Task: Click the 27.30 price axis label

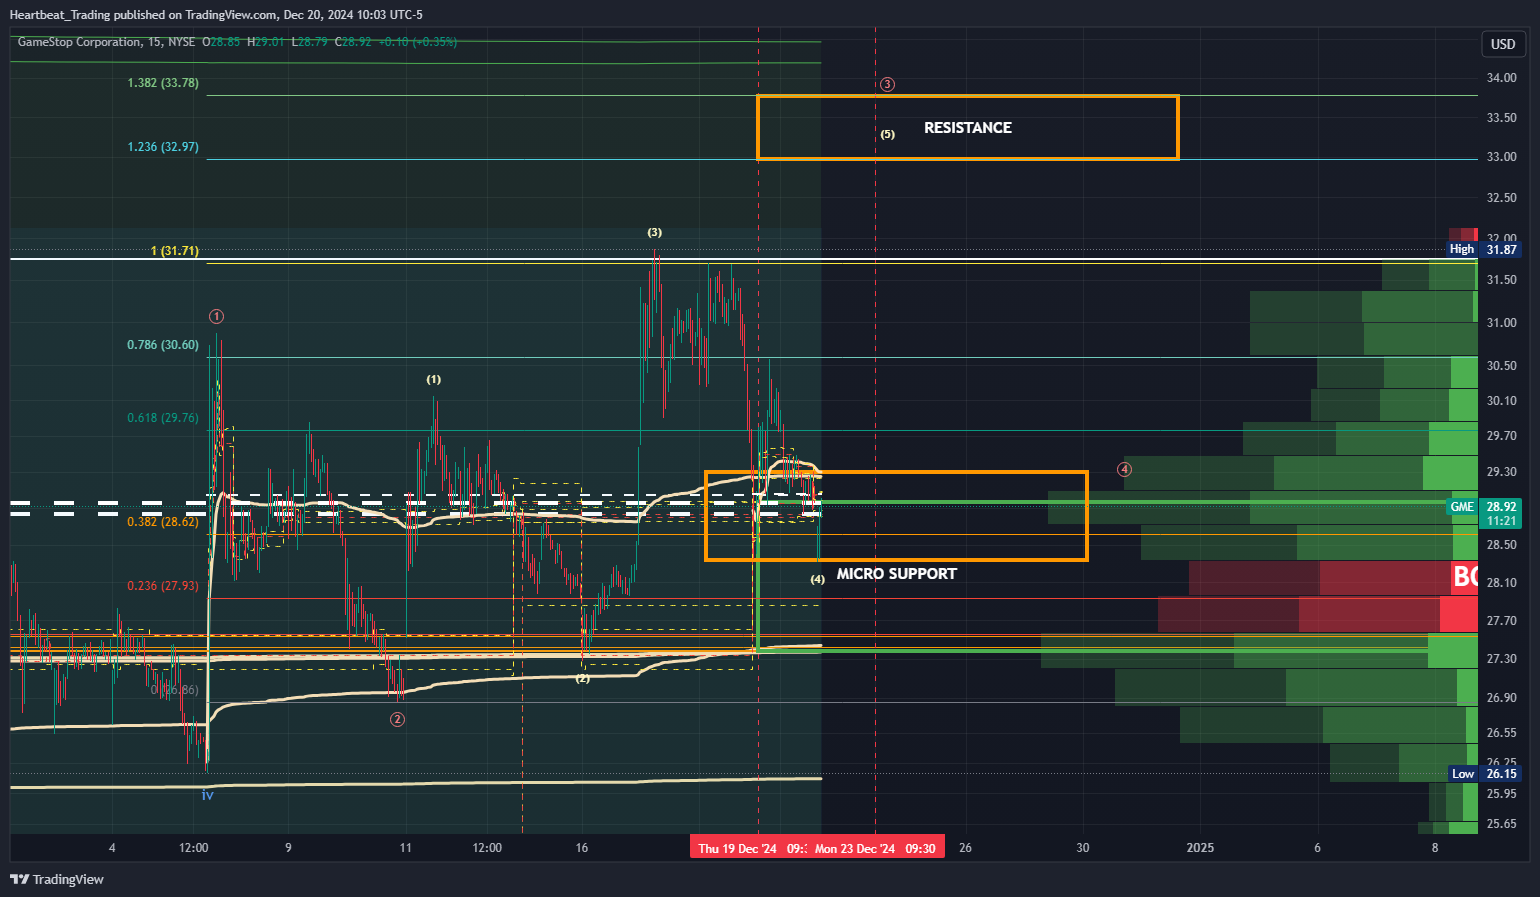Action: (1501, 659)
